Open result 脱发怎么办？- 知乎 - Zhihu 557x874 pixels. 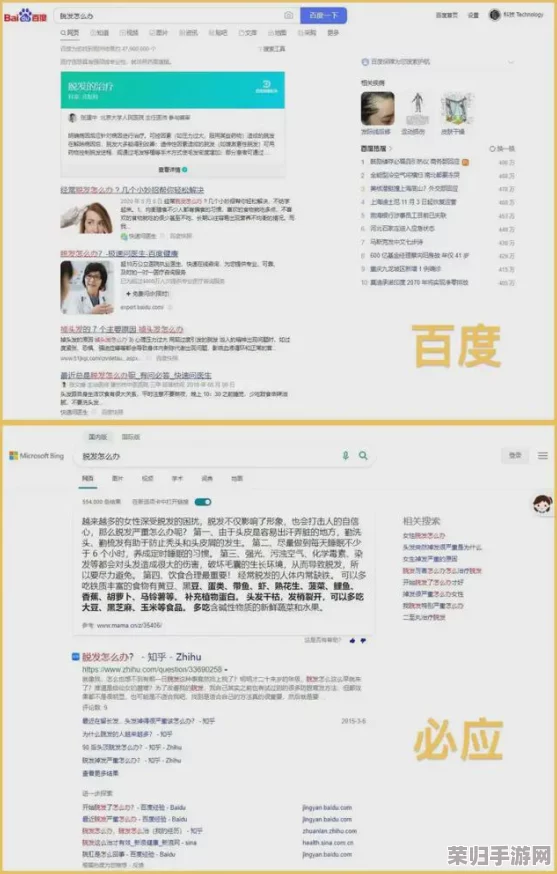pyautogui.click(x=142, y=657)
